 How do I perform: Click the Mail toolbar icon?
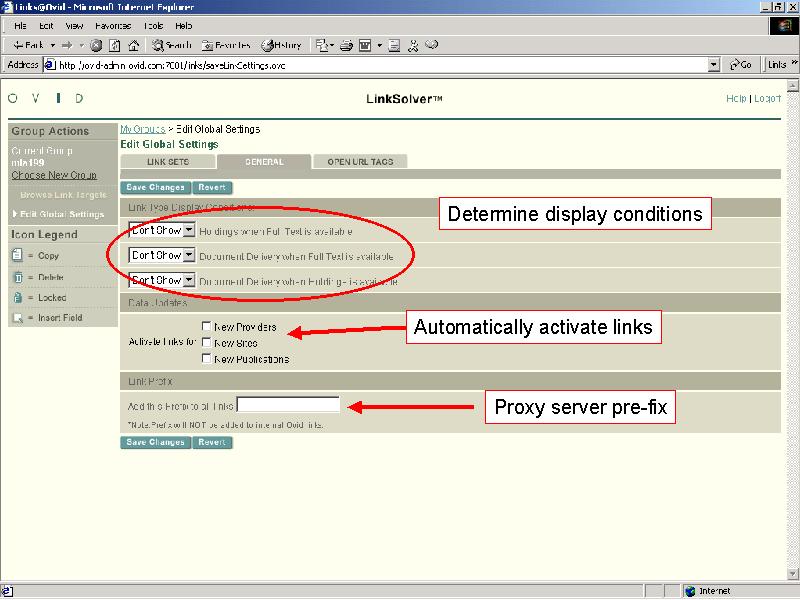(320, 45)
